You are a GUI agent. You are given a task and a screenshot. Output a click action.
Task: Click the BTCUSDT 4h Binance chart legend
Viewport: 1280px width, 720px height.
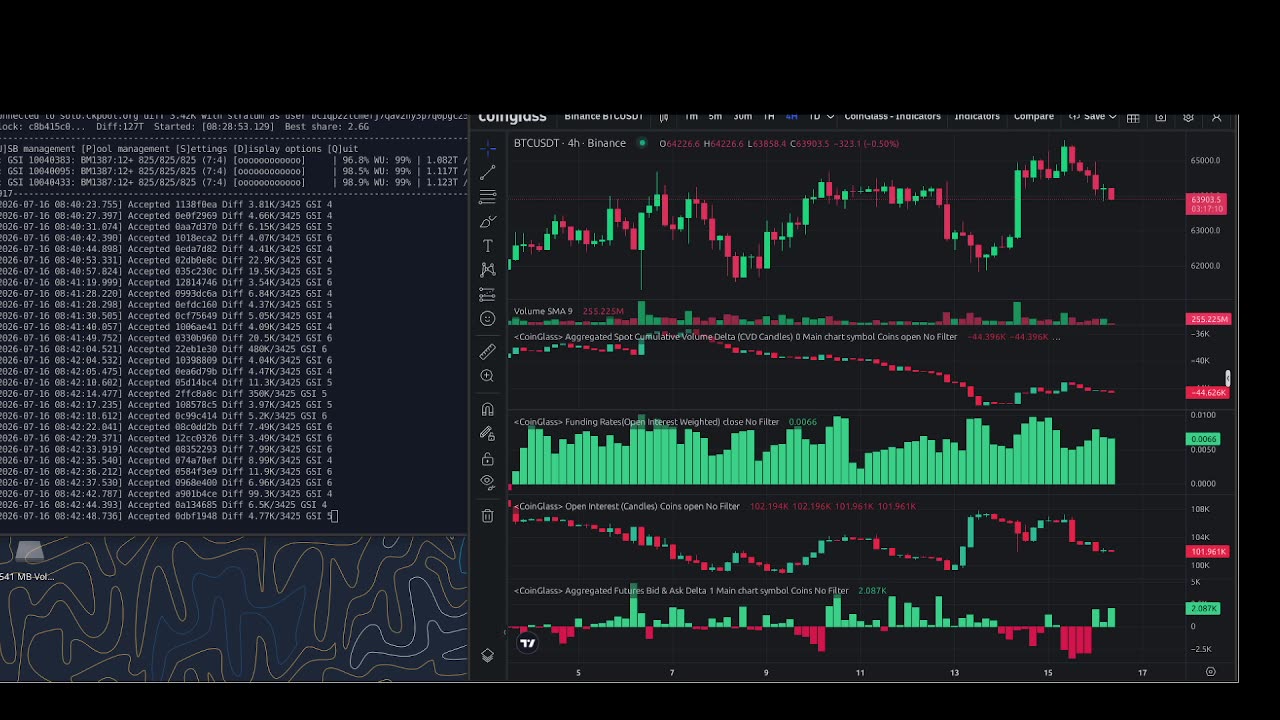pyautogui.click(x=570, y=143)
